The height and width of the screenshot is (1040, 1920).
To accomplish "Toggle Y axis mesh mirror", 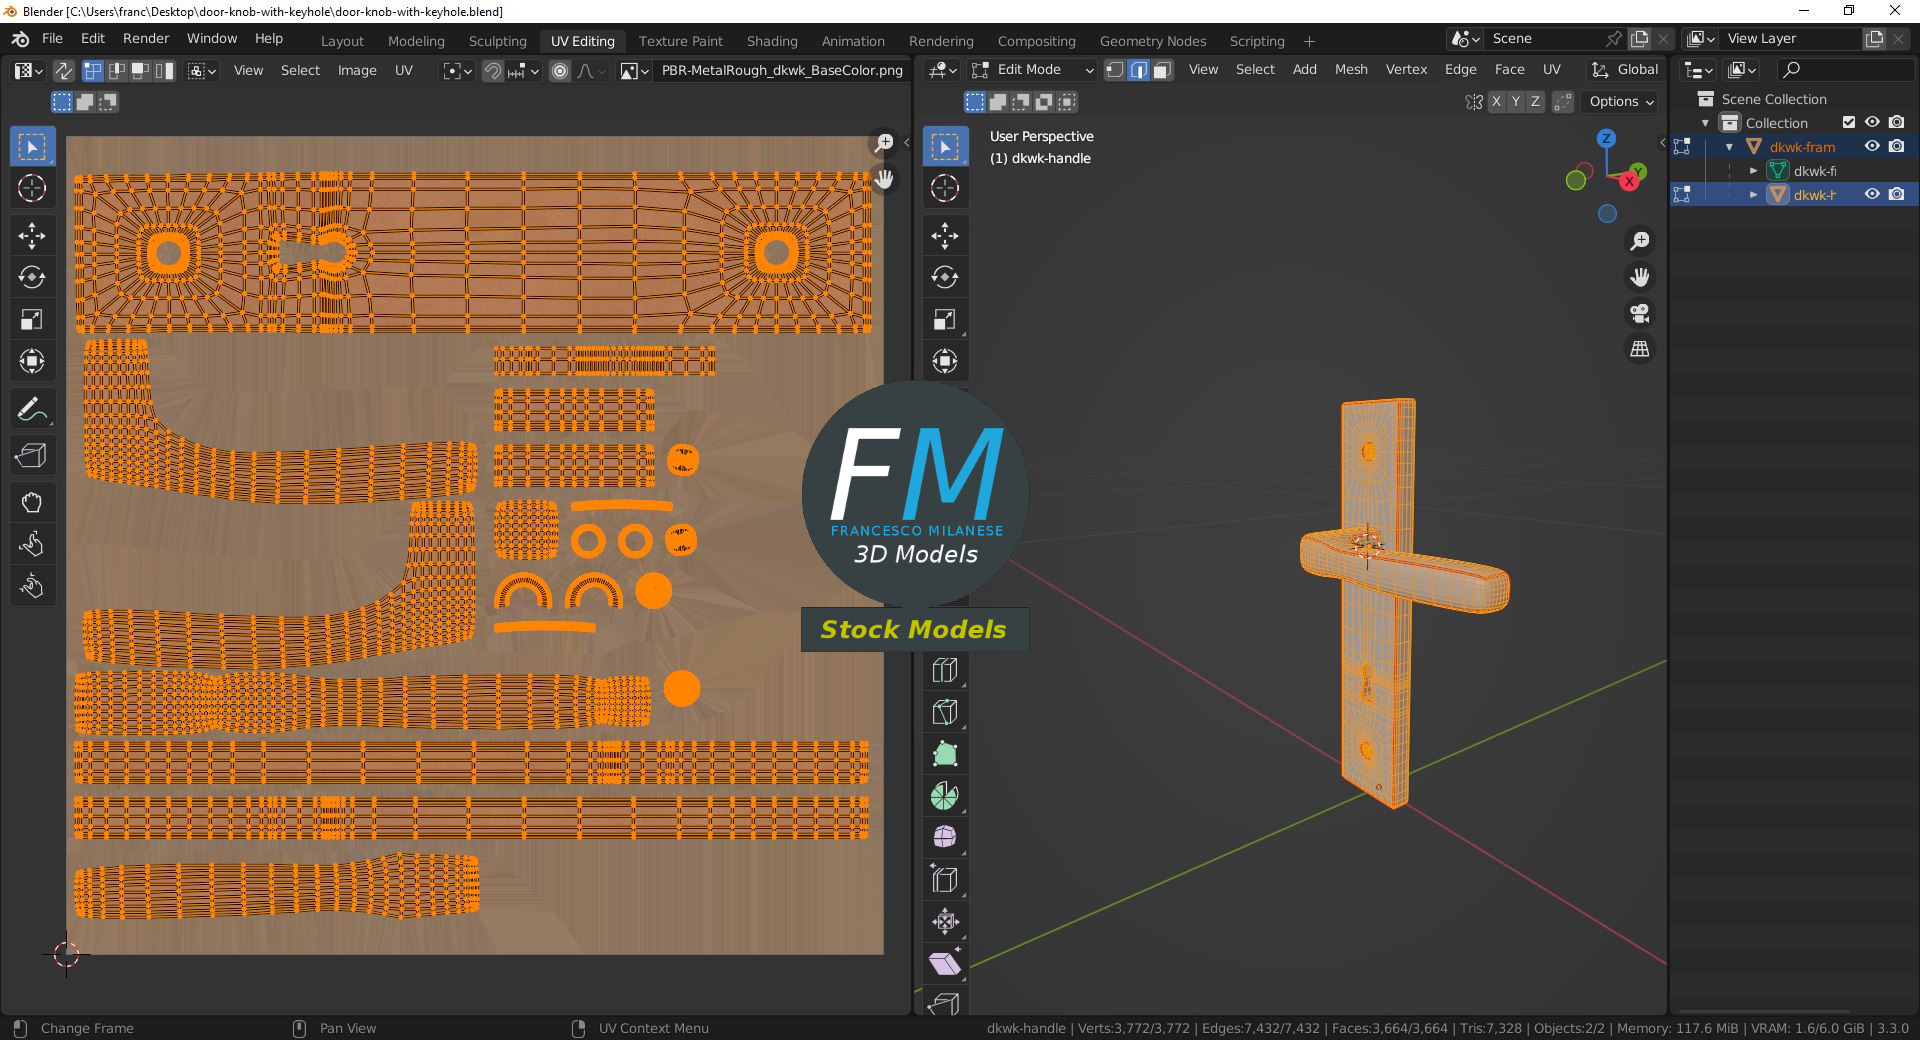I will pos(1515,102).
